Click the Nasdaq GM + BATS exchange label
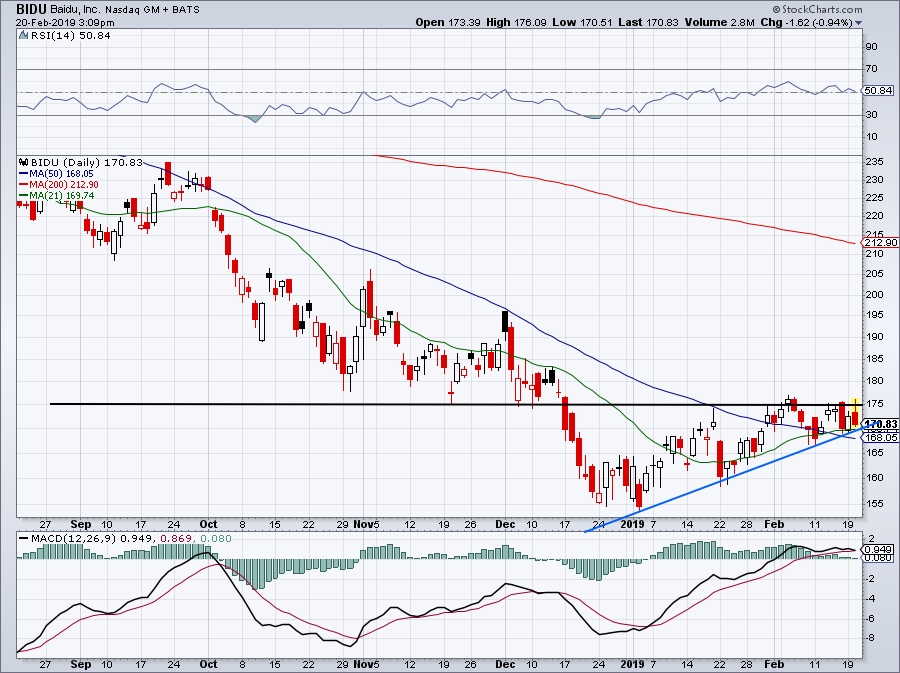Image resolution: width=900 pixels, height=673 pixels. [x=153, y=9]
